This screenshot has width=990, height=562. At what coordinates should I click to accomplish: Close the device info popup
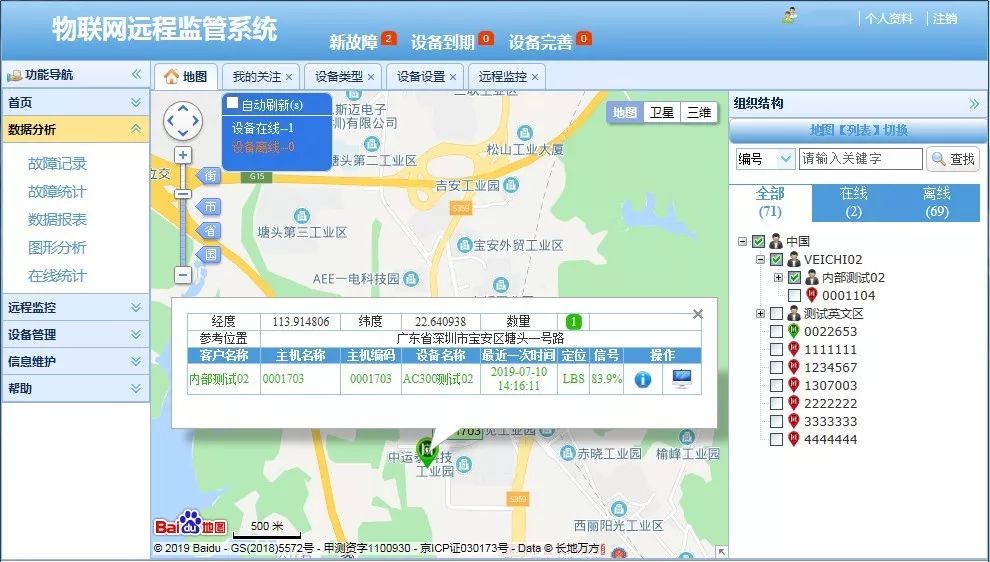coord(698,314)
